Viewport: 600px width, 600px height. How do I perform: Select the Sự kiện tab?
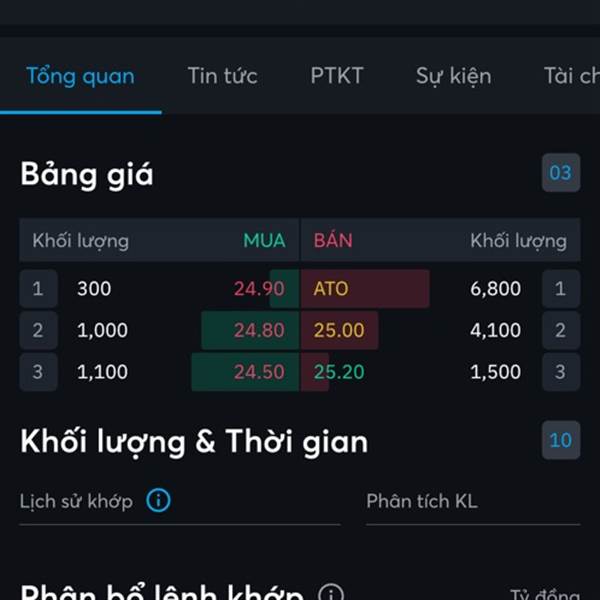(x=453, y=76)
